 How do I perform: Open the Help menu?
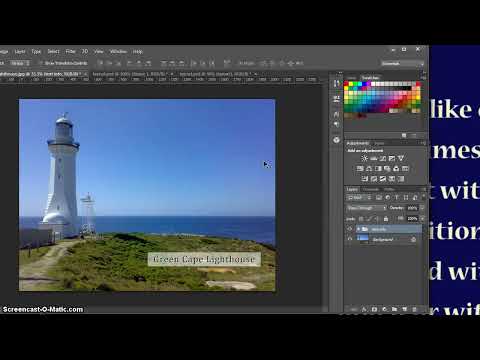tap(138, 51)
